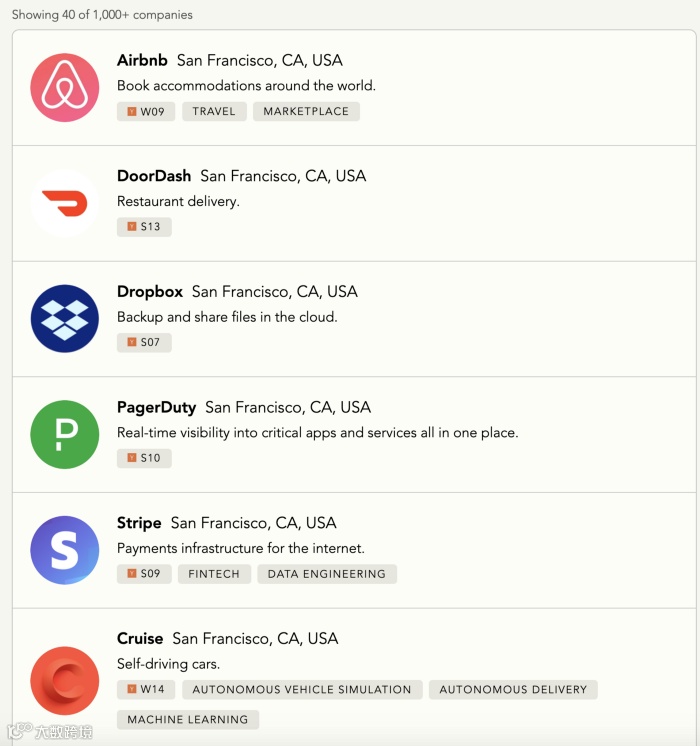Select the MACHINE LEARNING tag
The height and width of the screenshot is (746, 700).
coord(188,719)
